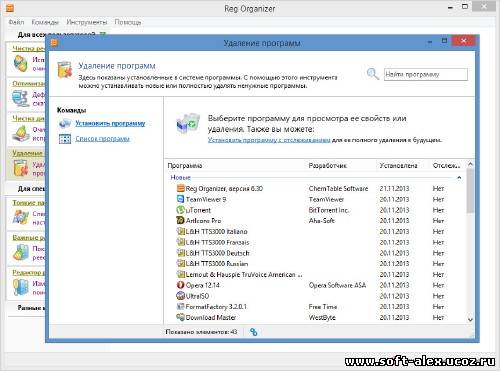The image size is (500, 371).
Task: Sort by Установлена column header
Action: click(398, 166)
